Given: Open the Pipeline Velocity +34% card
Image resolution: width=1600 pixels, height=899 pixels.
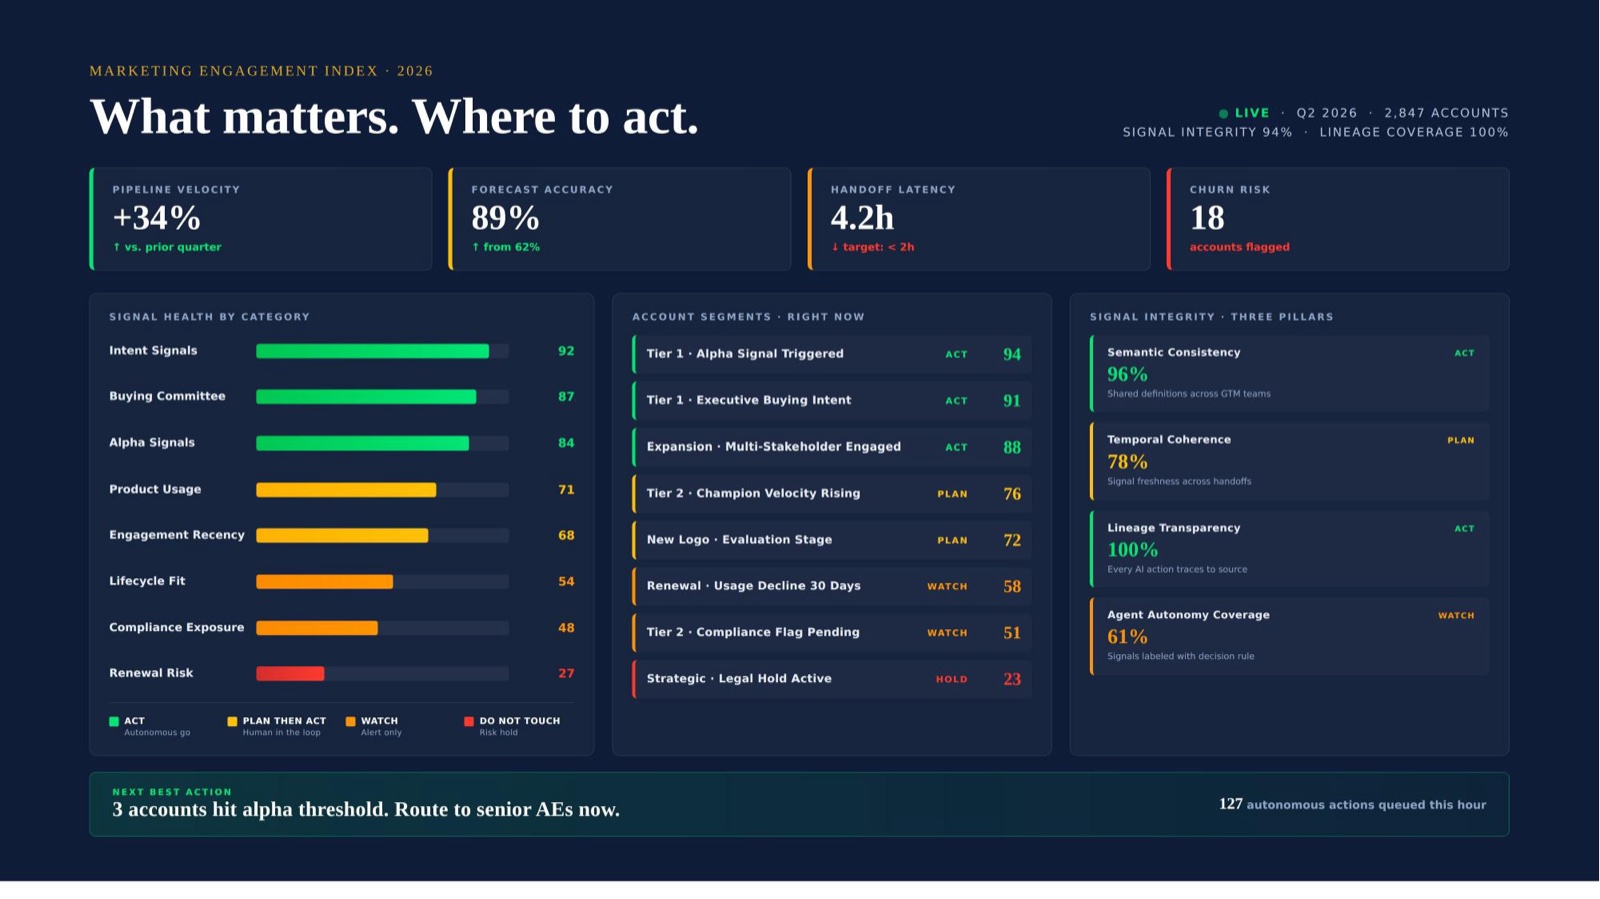Looking at the screenshot, I should point(261,219).
